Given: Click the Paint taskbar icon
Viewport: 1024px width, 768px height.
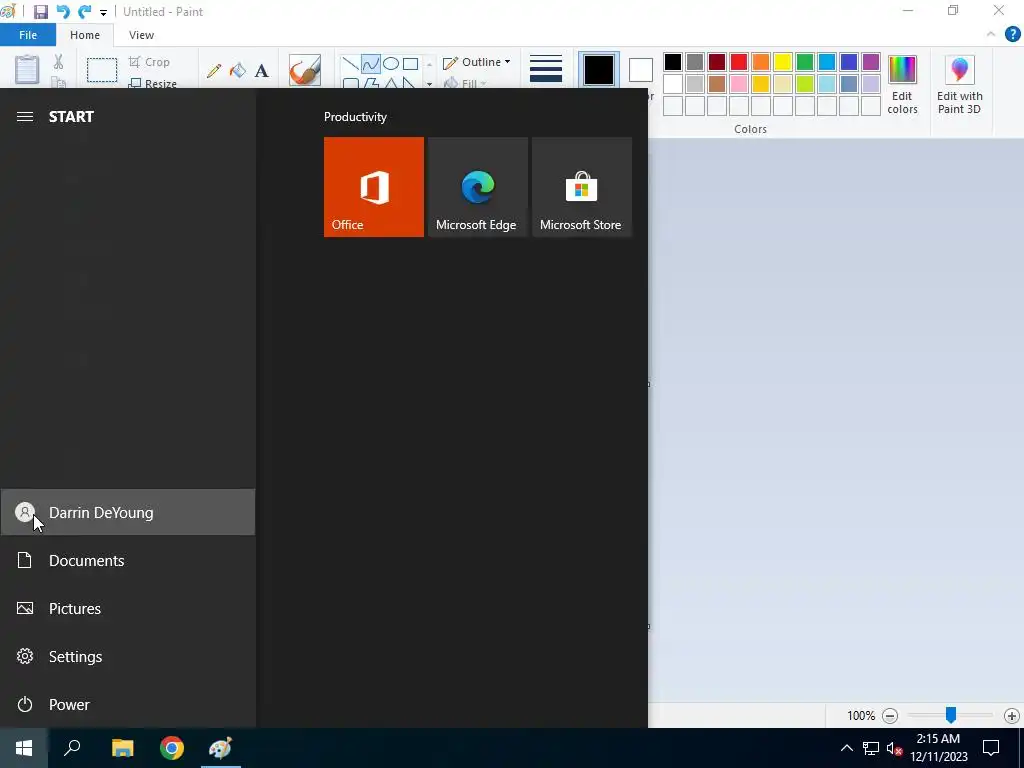Looking at the screenshot, I should pyautogui.click(x=221, y=748).
